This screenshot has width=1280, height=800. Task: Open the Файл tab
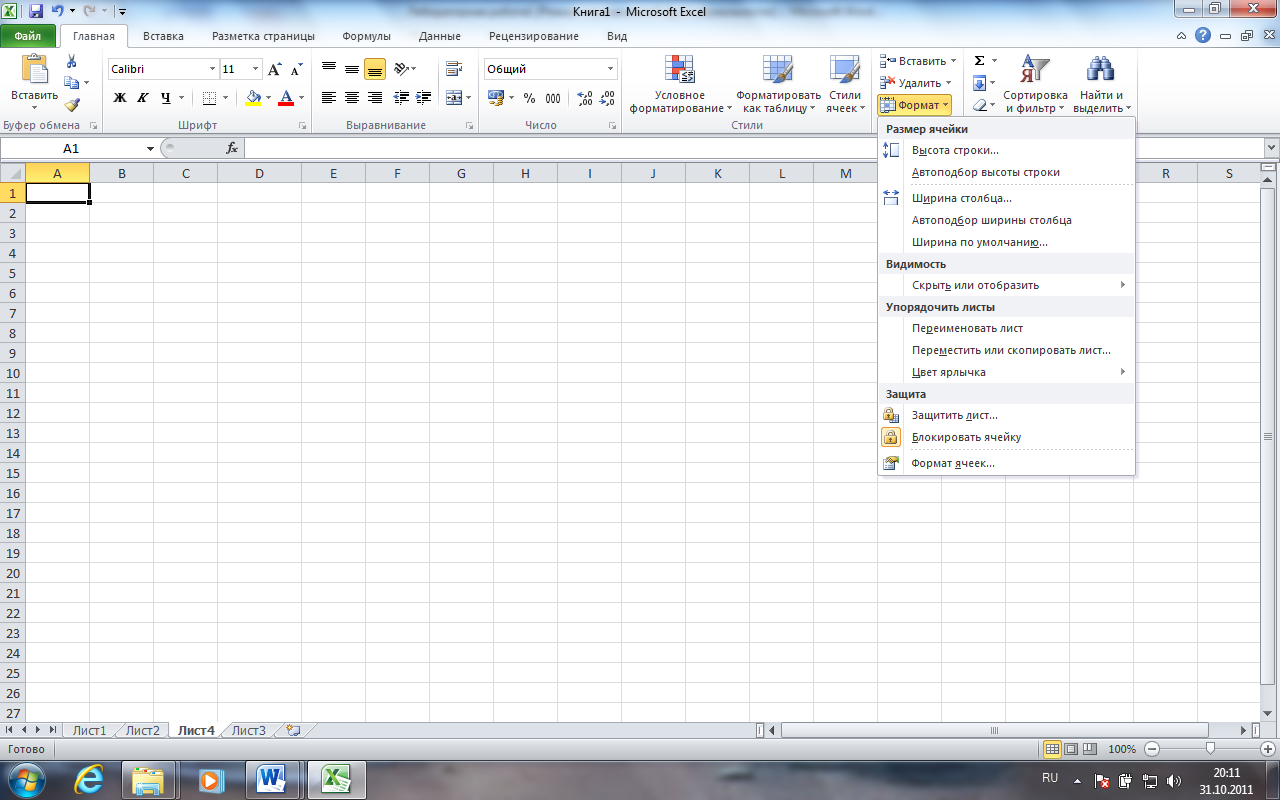[x=28, y=36]
